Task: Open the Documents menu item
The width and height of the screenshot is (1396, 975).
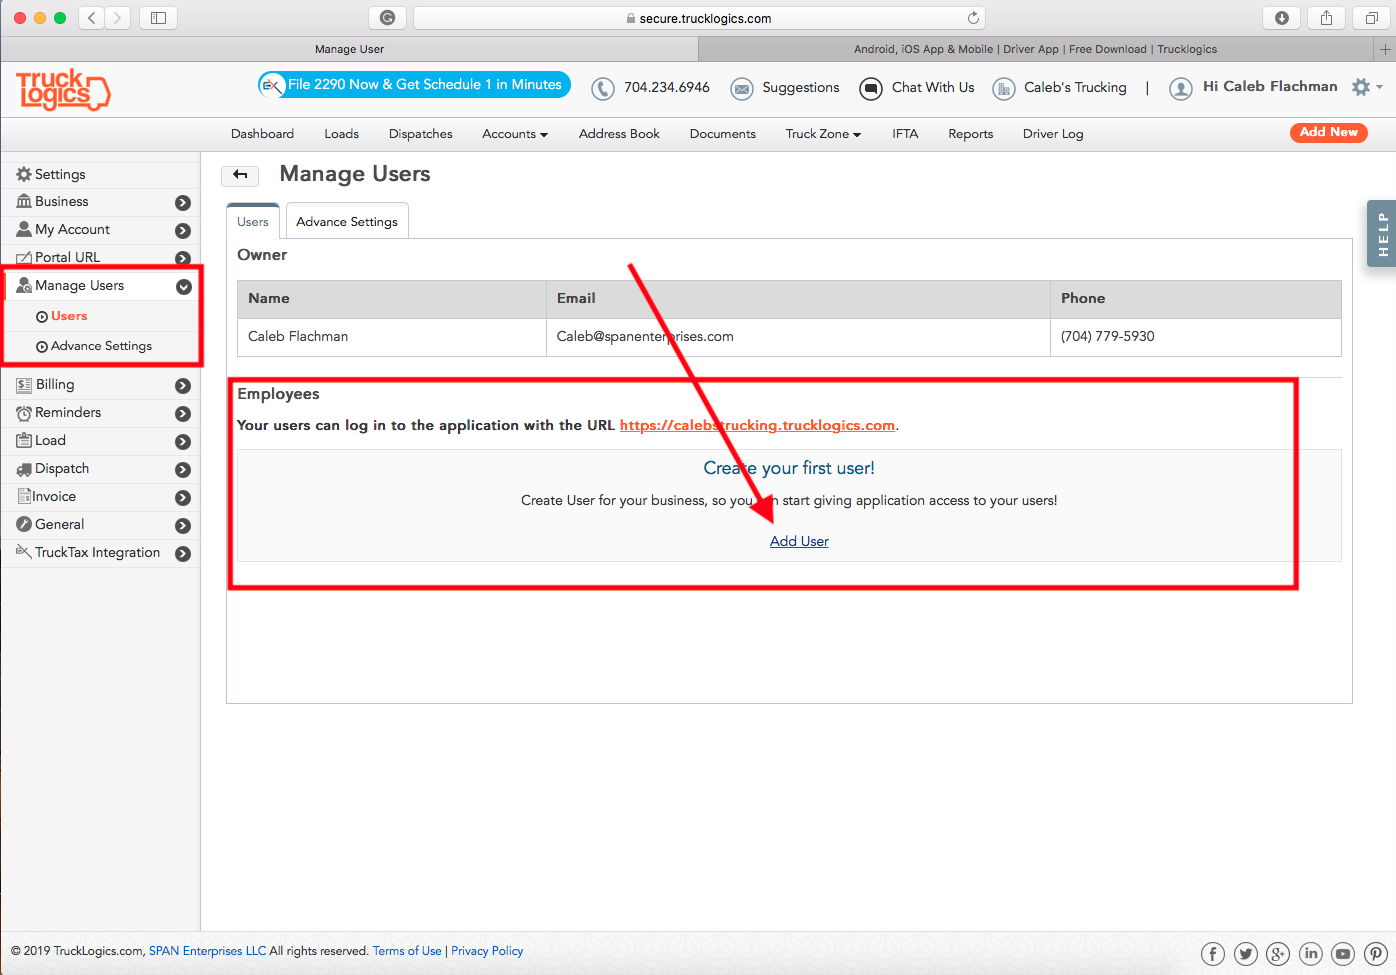Action: point(723,134)
